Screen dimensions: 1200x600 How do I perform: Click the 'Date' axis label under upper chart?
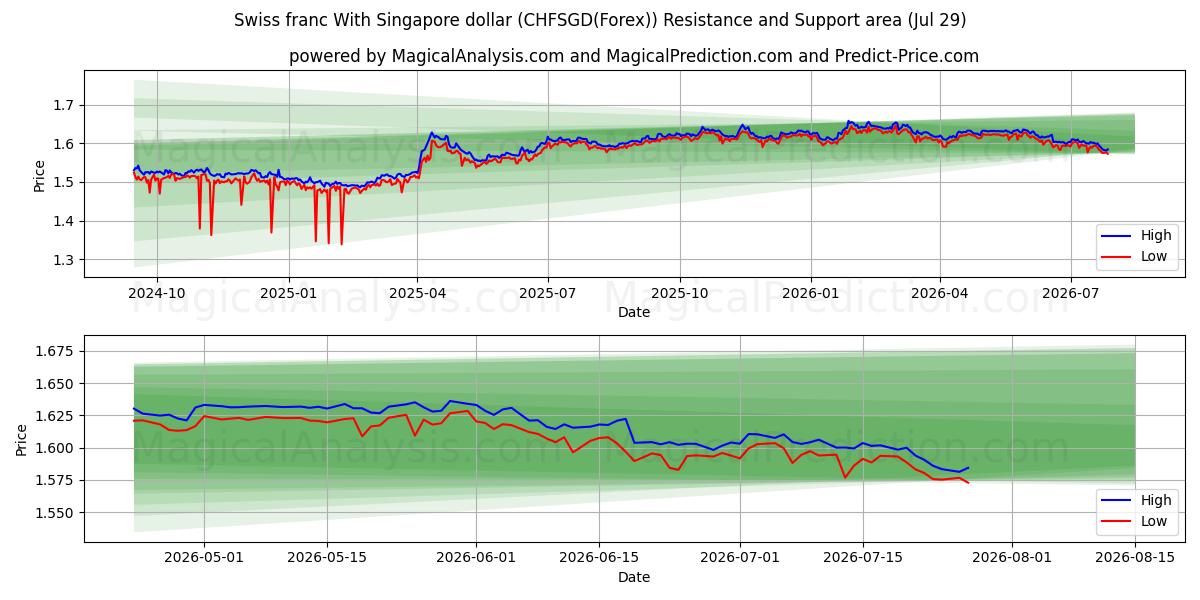click(634, 313)
